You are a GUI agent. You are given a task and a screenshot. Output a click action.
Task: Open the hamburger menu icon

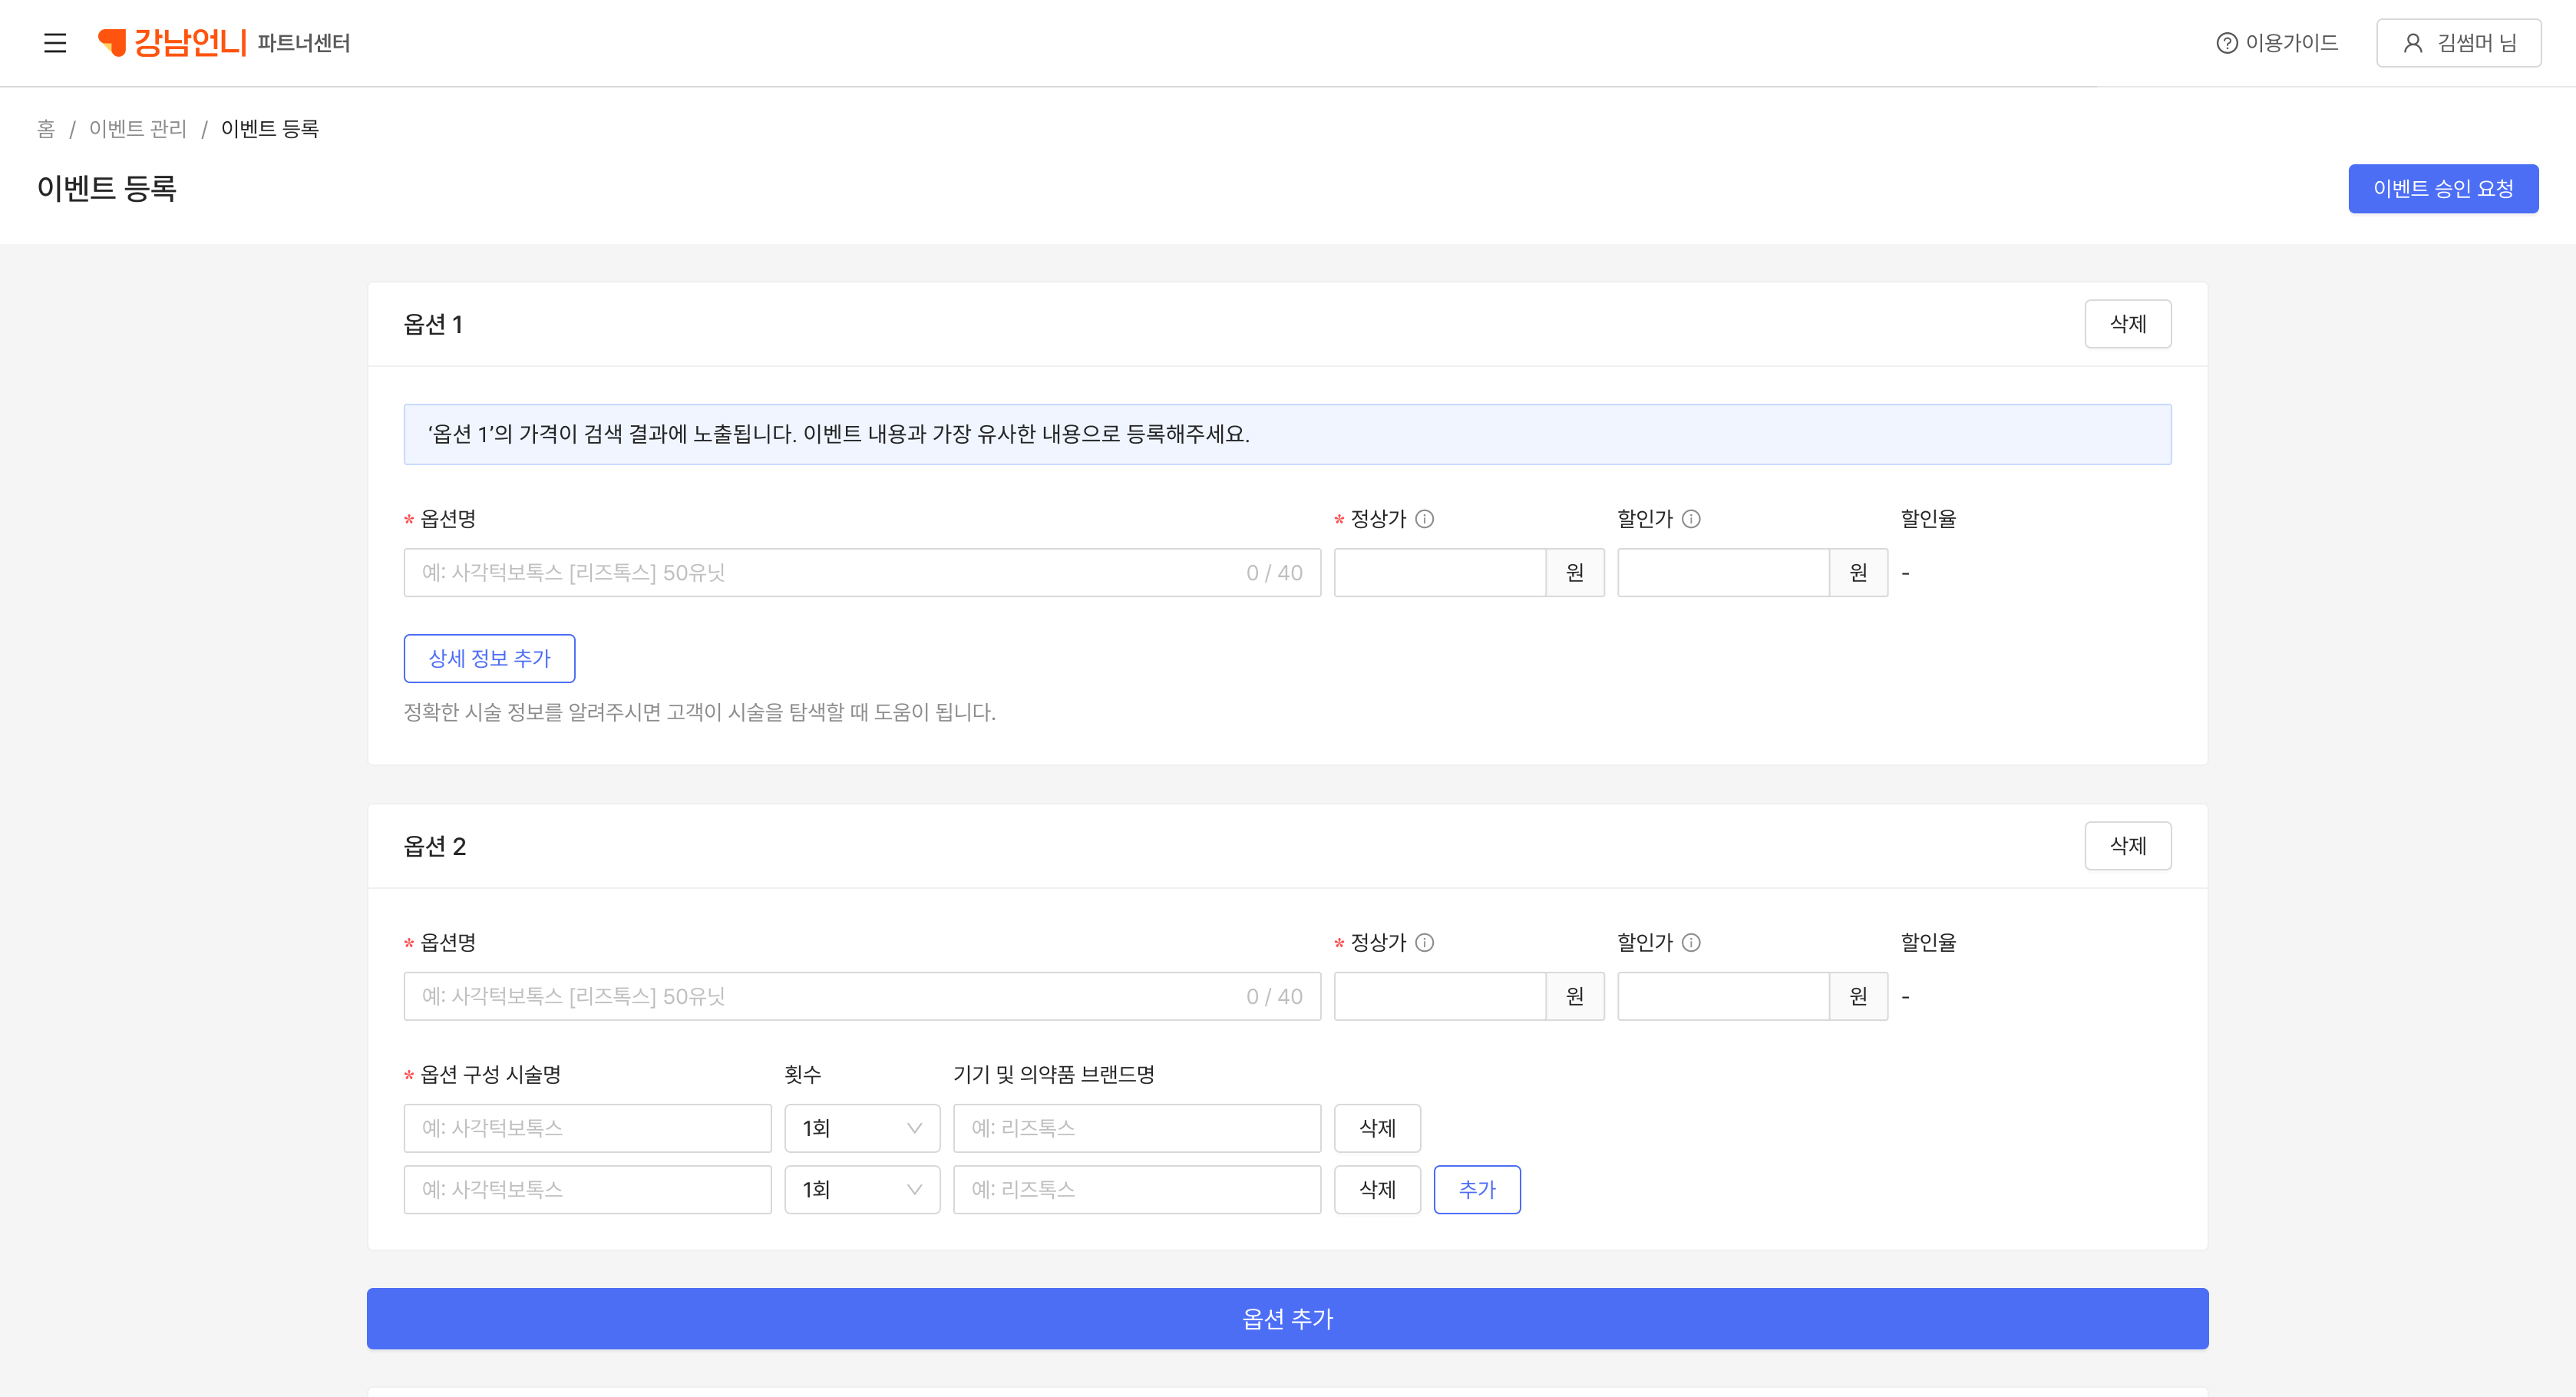coord(55,43)
